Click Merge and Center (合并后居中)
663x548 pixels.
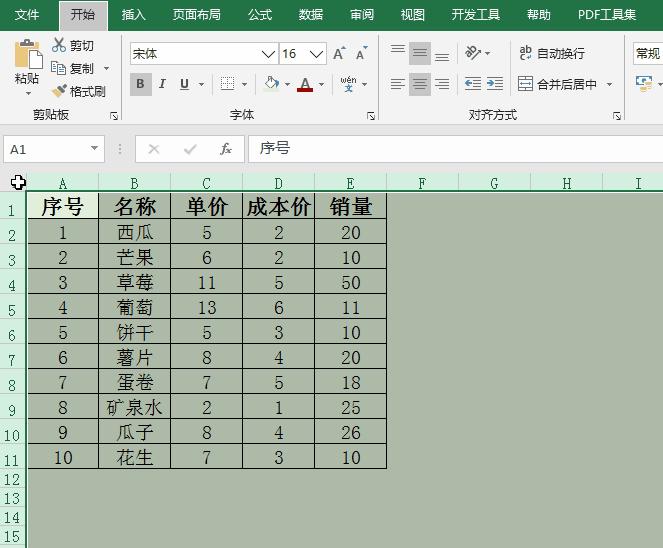[x=557, y=84]
